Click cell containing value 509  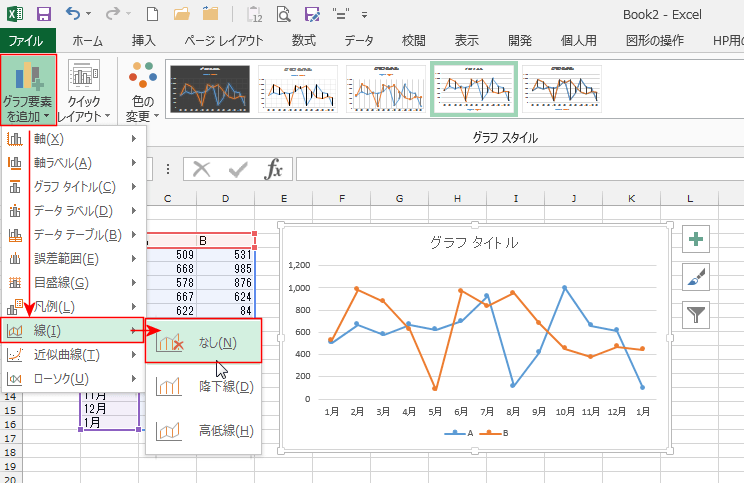pos(171,255)
